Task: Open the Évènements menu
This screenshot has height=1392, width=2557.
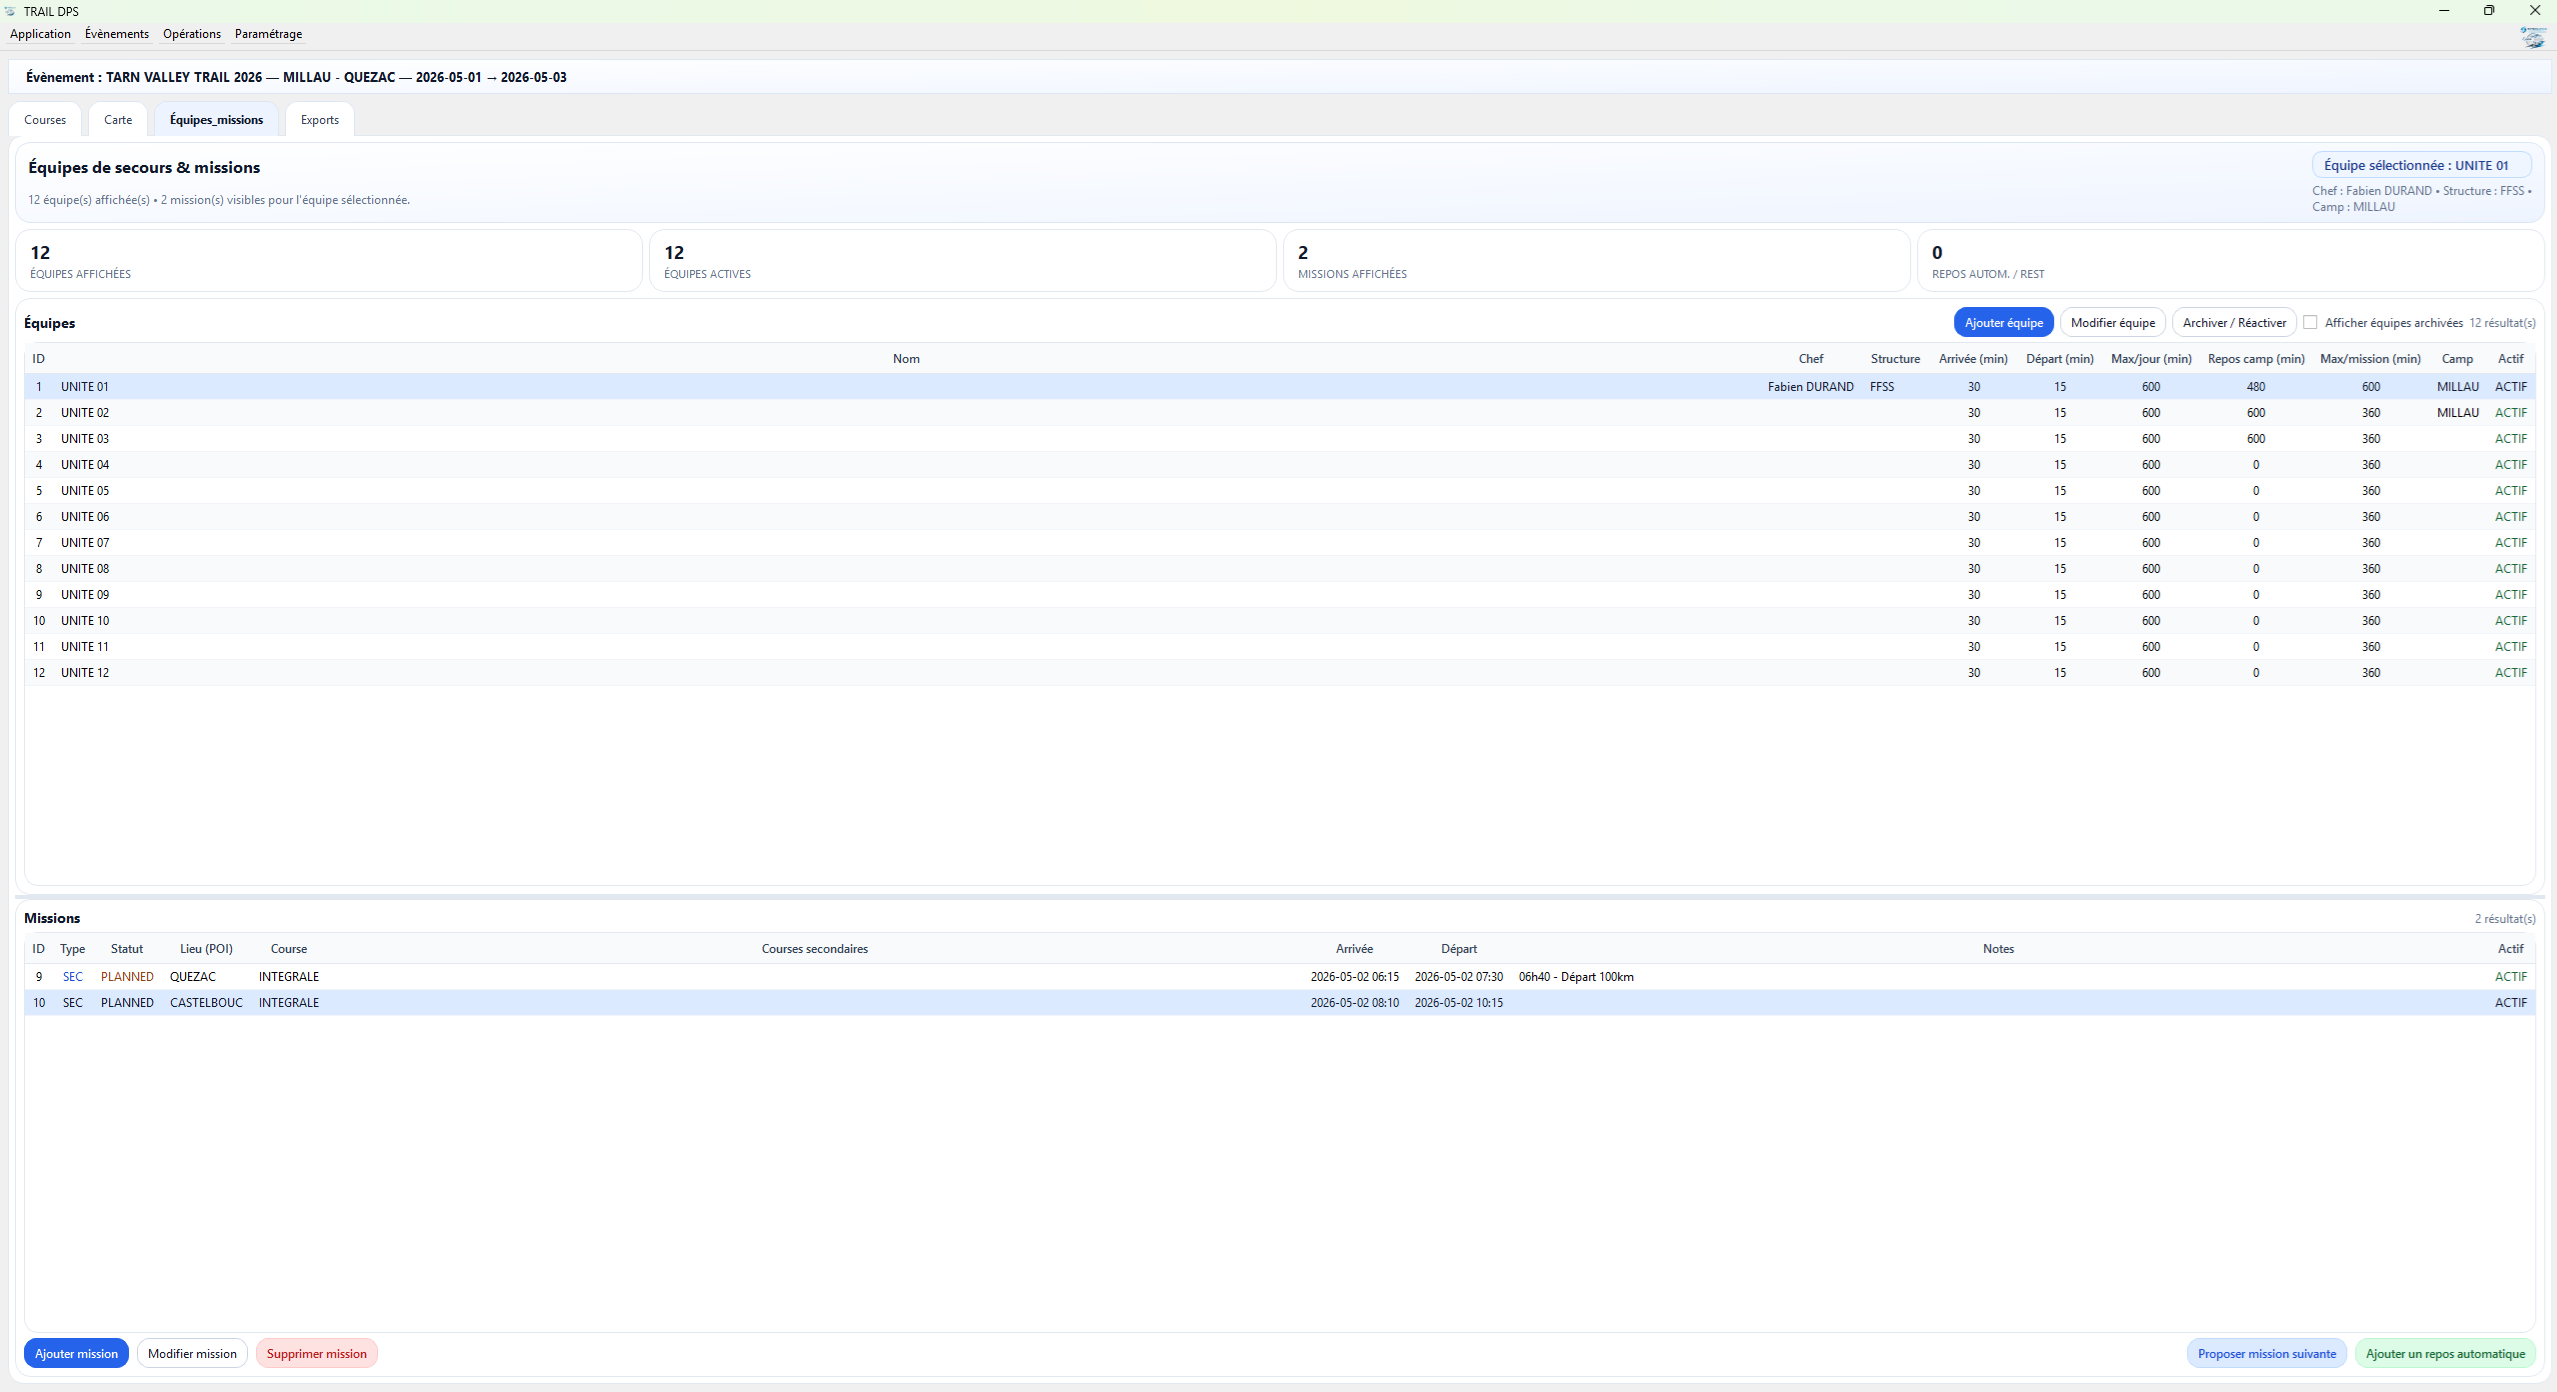Action: 117,34
